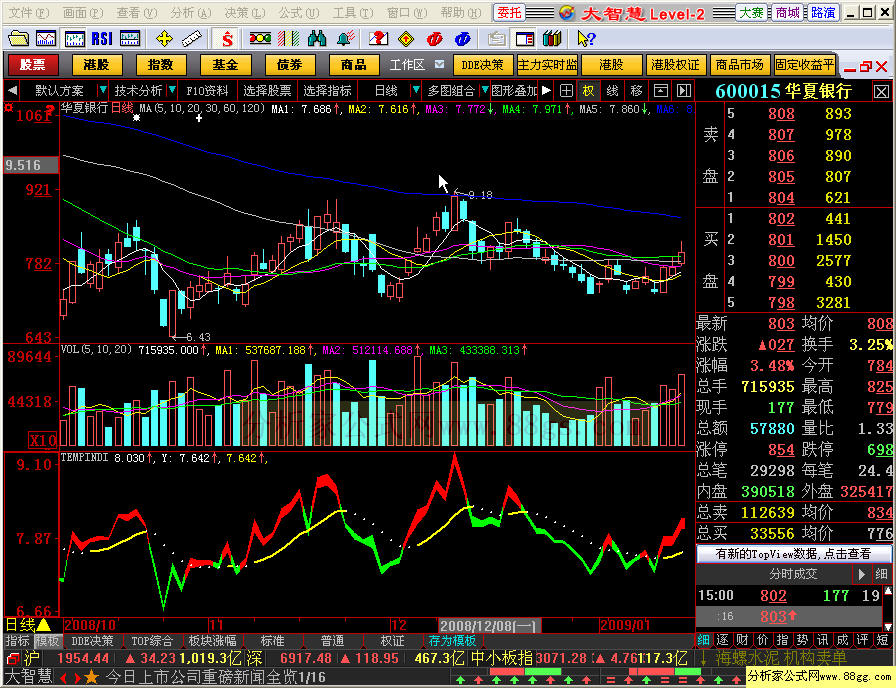The width and height of the screenshot is (896, 688).
Task: Toggle the X10 volume scale marker
Action: tap(43, 440)
